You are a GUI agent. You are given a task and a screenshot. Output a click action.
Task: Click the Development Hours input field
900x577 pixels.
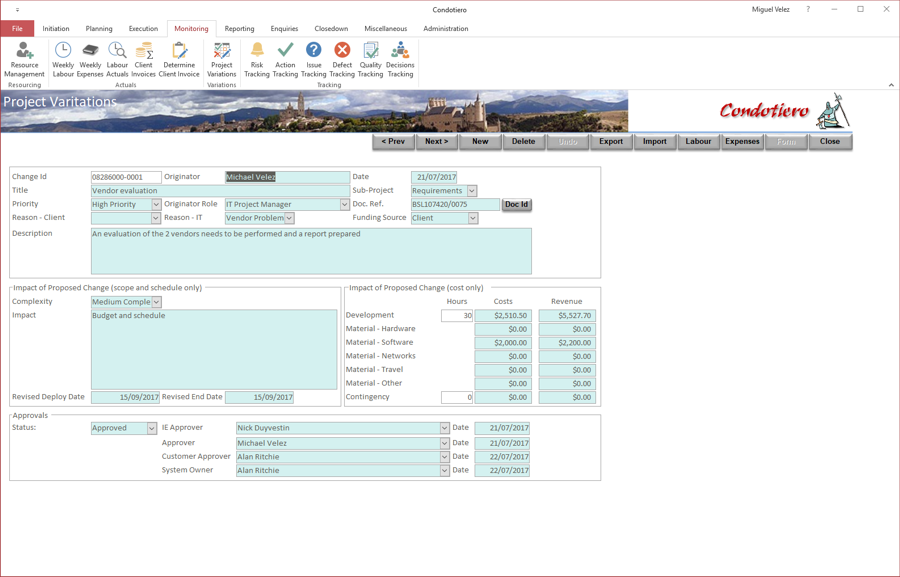457,316
